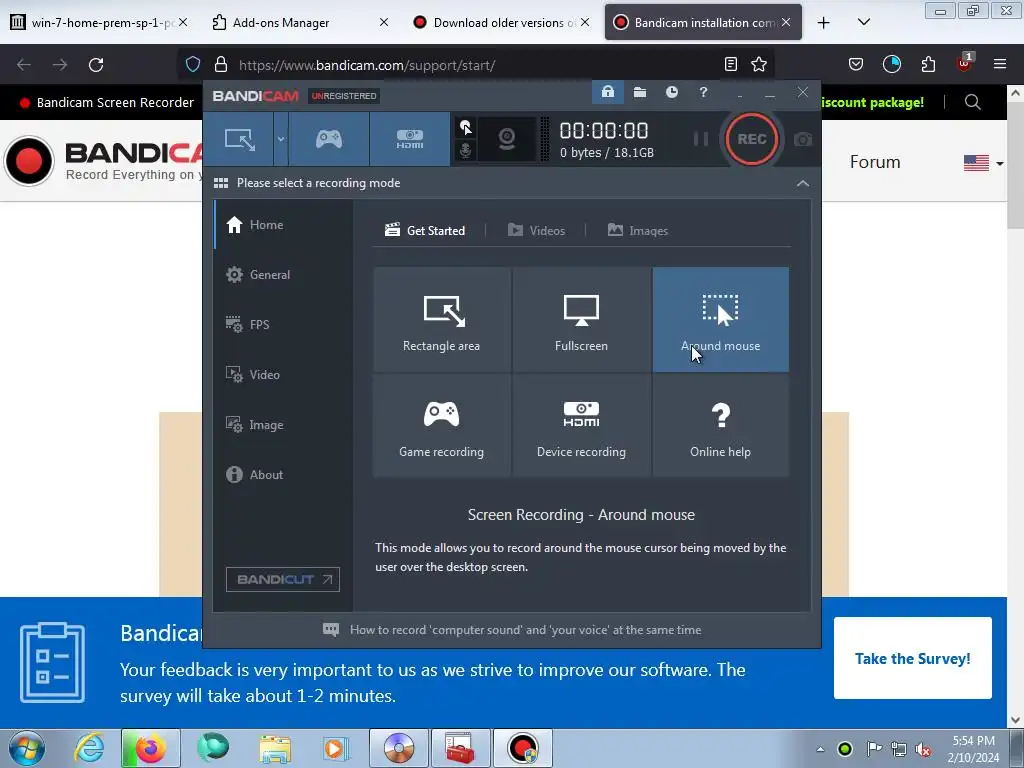Open the Firefox hamburger menu
1024x768 pixels.
[x=999, y=65]
